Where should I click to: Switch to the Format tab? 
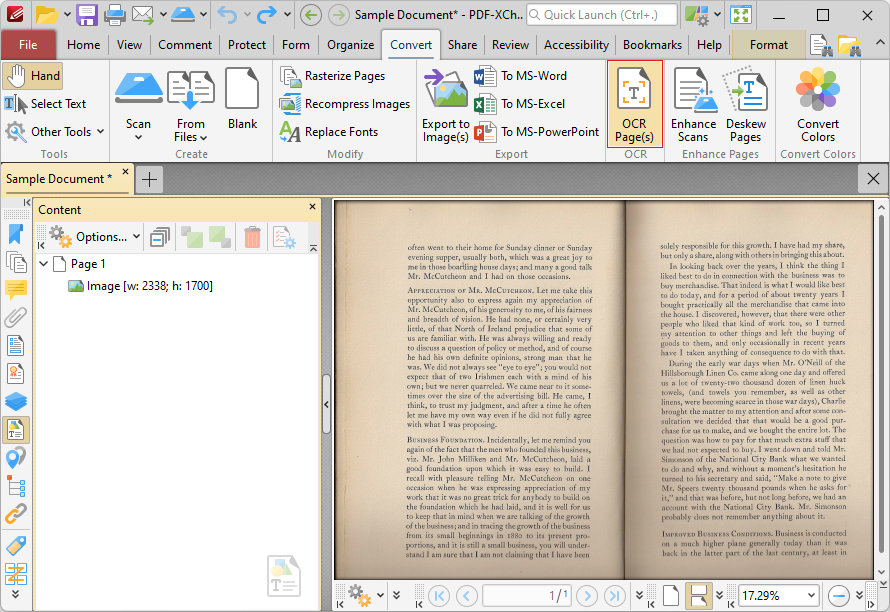pos(769,45)
